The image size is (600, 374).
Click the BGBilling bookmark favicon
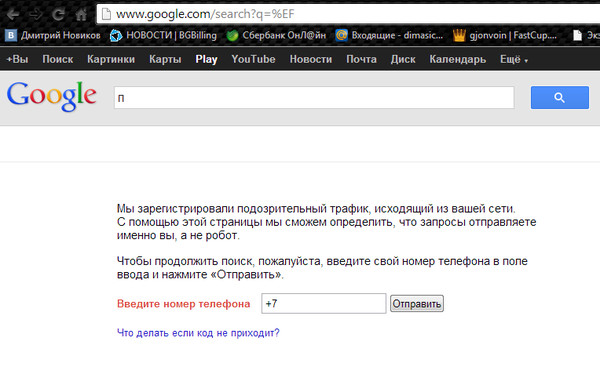(116, 35)
